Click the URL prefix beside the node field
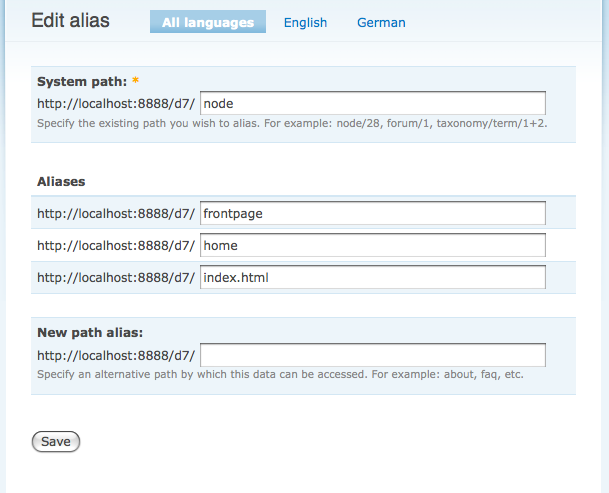This screenshot has width=609, height=493. pos(116,103)
